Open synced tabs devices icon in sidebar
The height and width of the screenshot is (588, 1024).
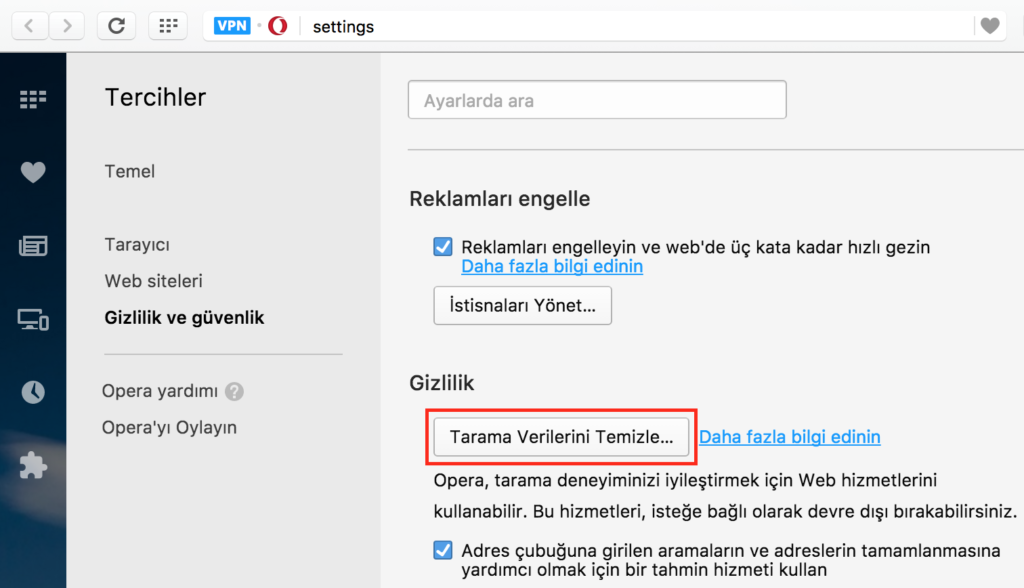(33, 320)
